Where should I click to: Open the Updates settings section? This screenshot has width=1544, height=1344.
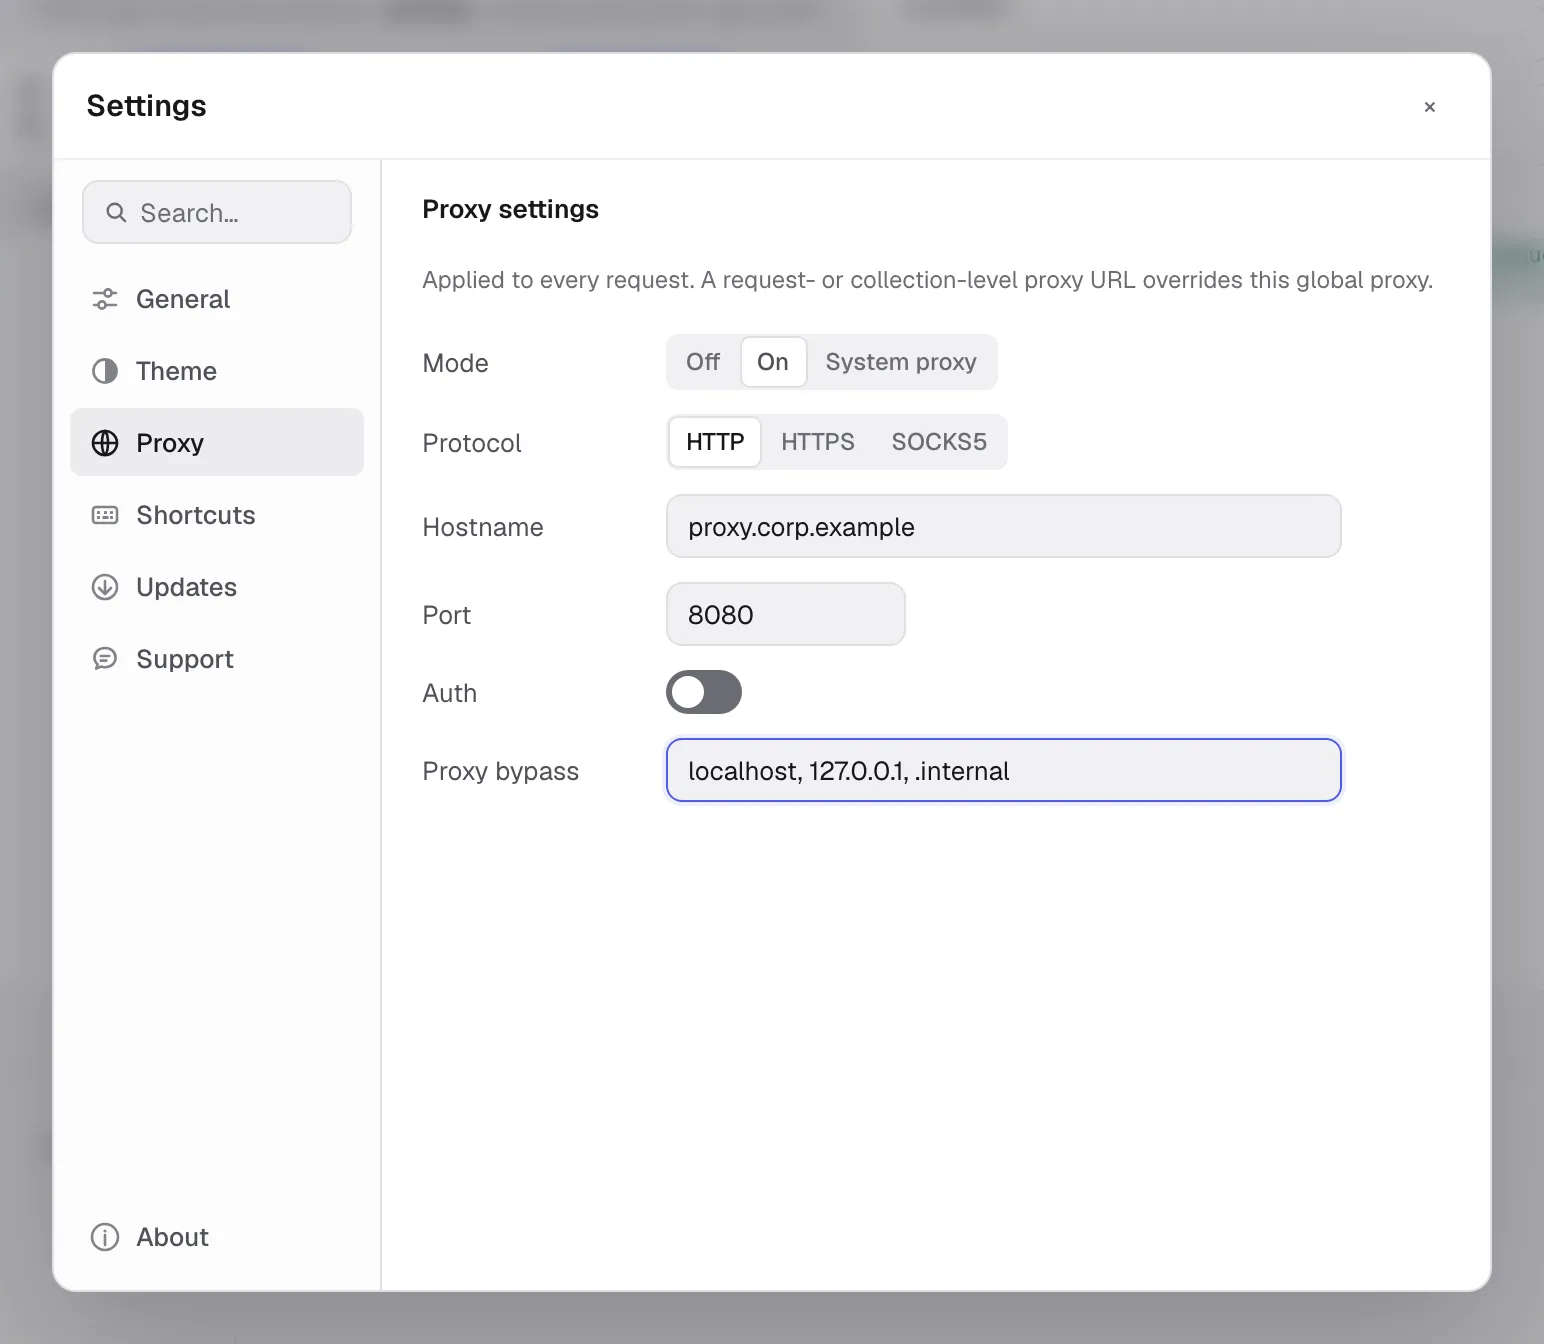[x=217, y=587]
